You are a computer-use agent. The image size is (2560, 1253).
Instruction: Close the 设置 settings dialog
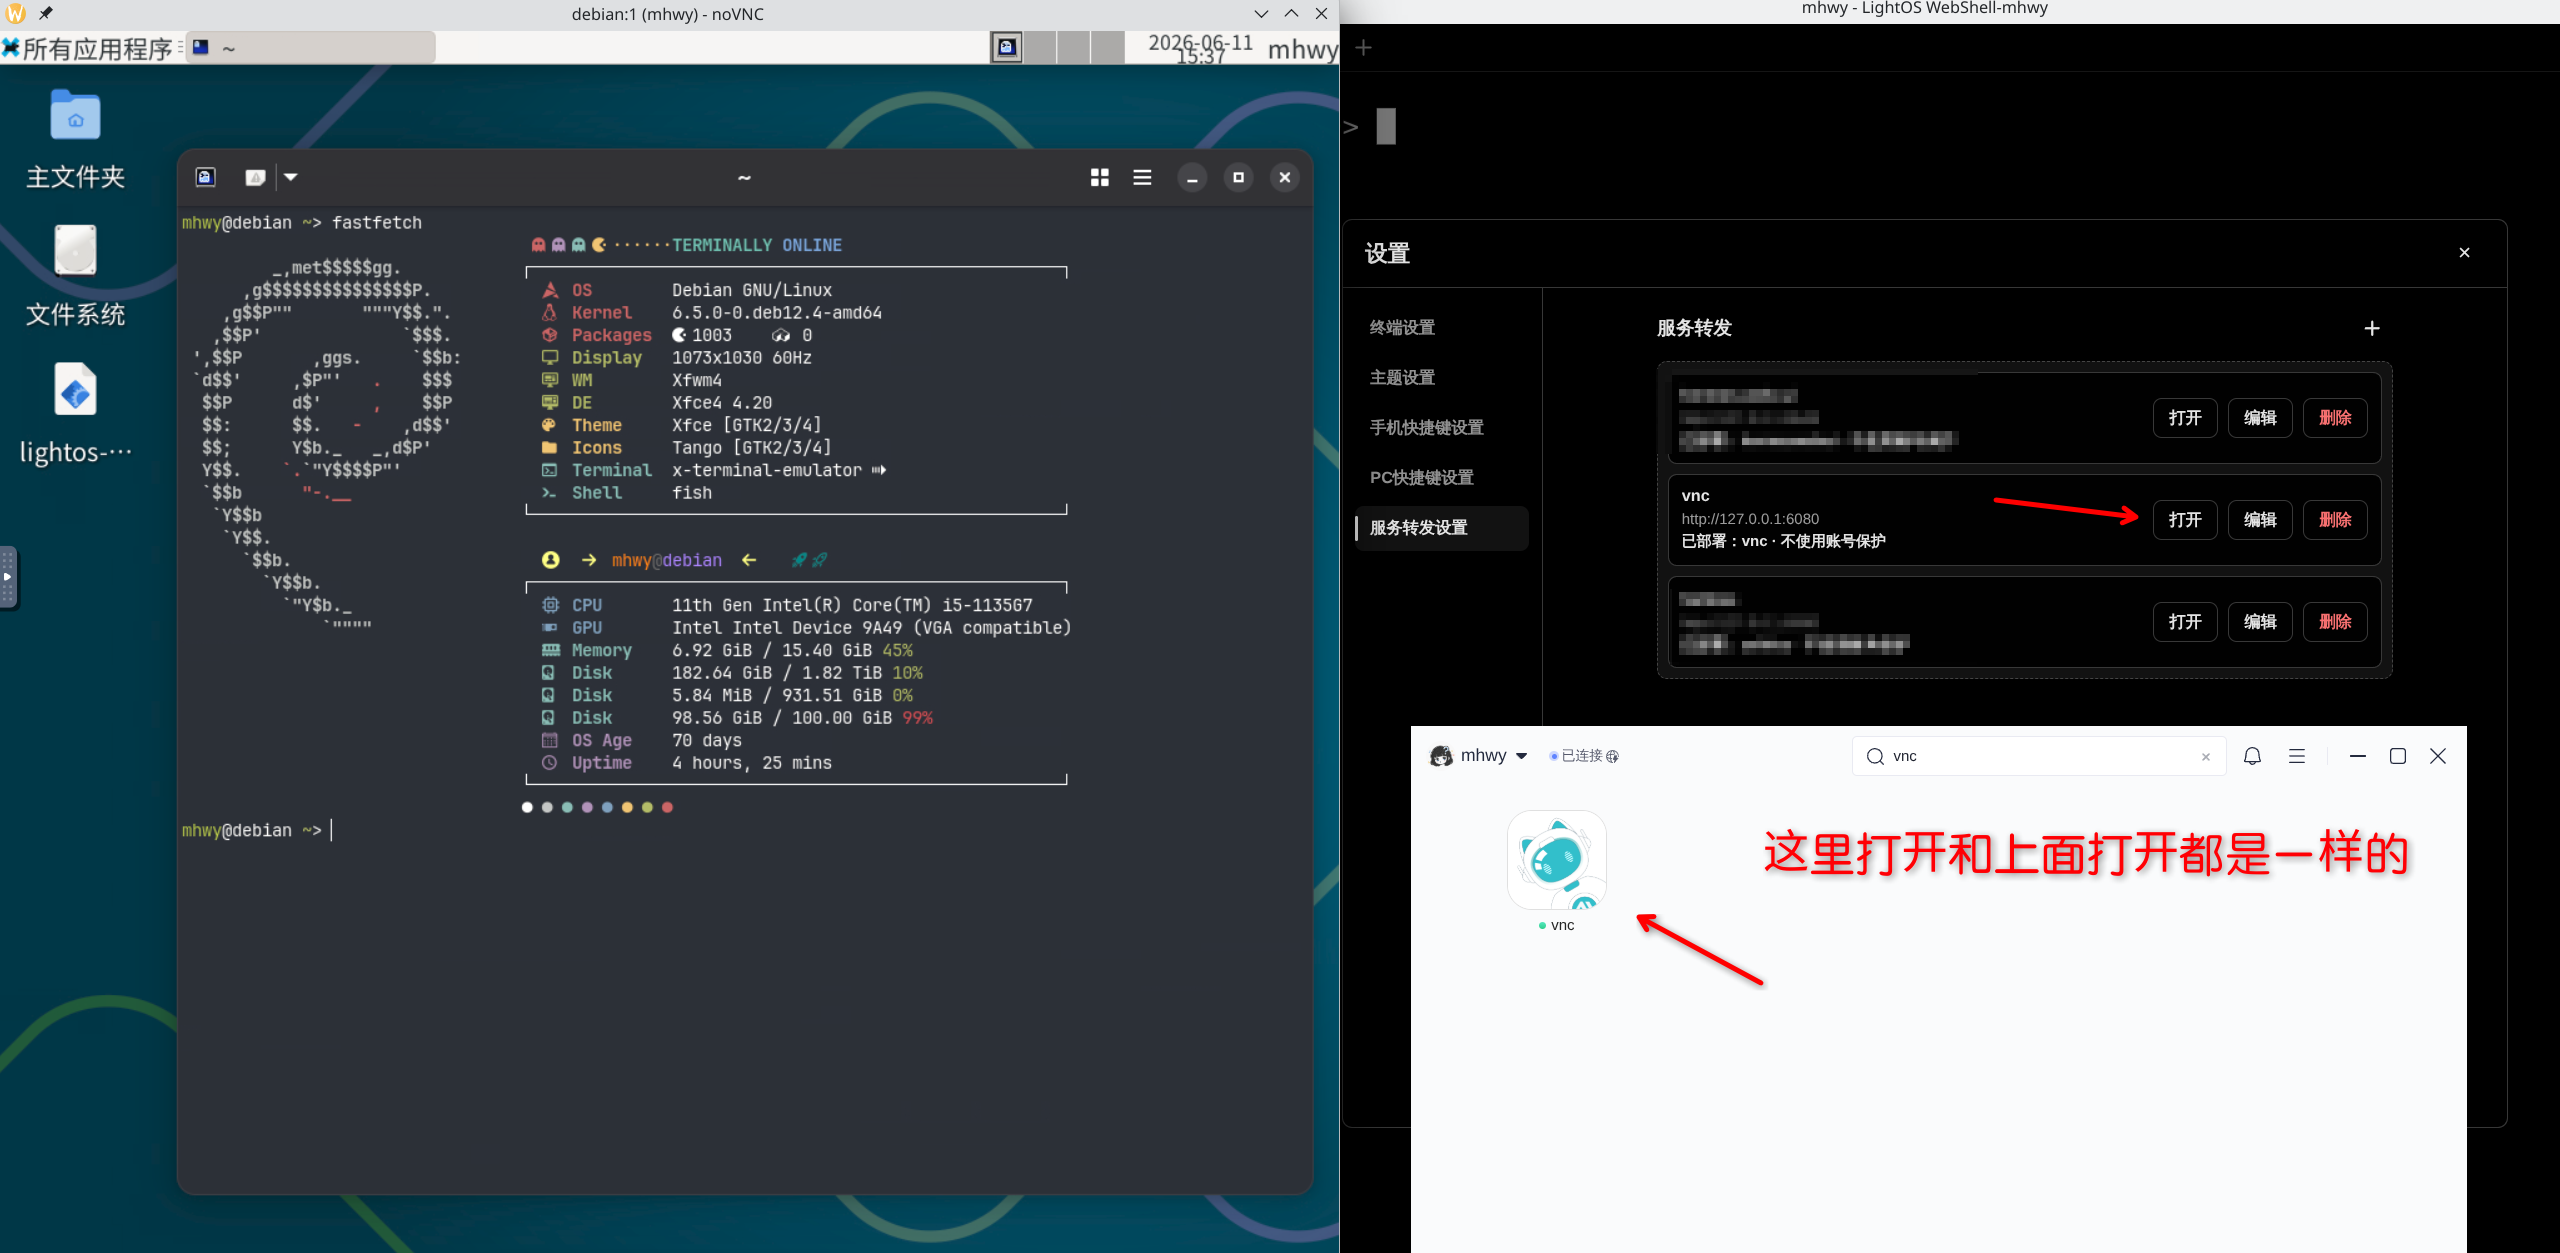[2464, 252]
